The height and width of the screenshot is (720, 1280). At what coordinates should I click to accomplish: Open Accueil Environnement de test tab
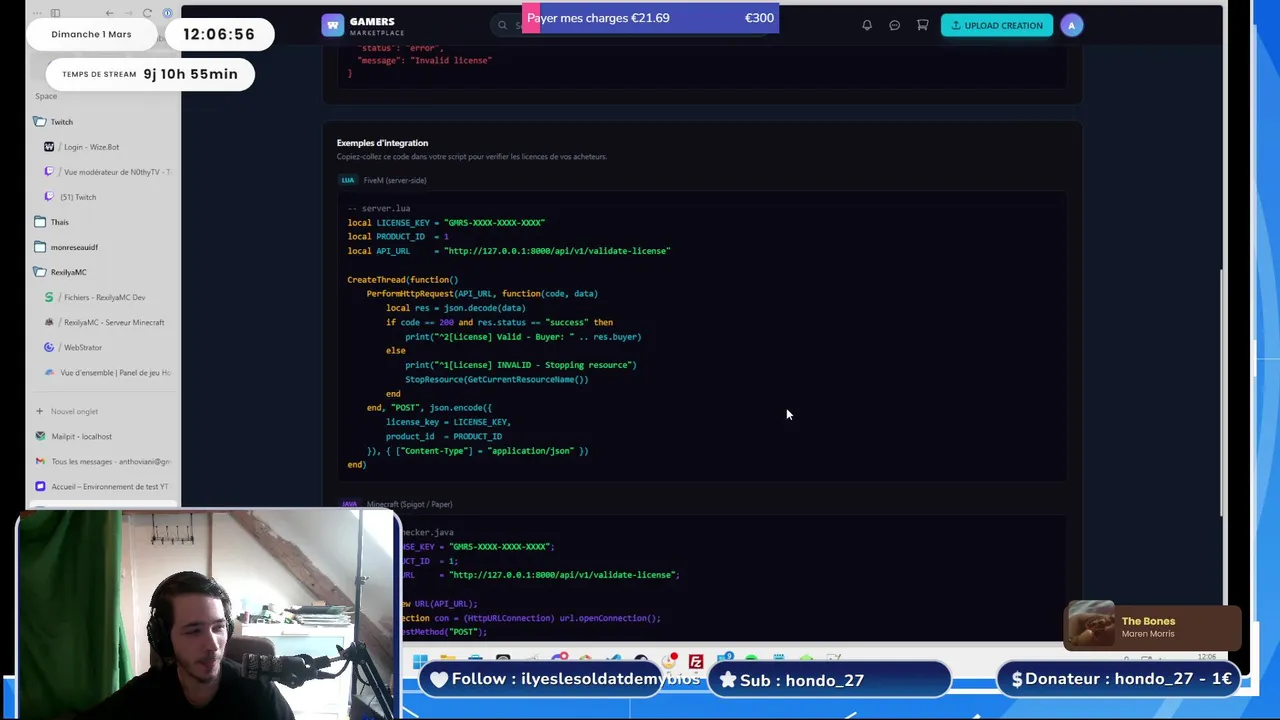pos(103,486)
